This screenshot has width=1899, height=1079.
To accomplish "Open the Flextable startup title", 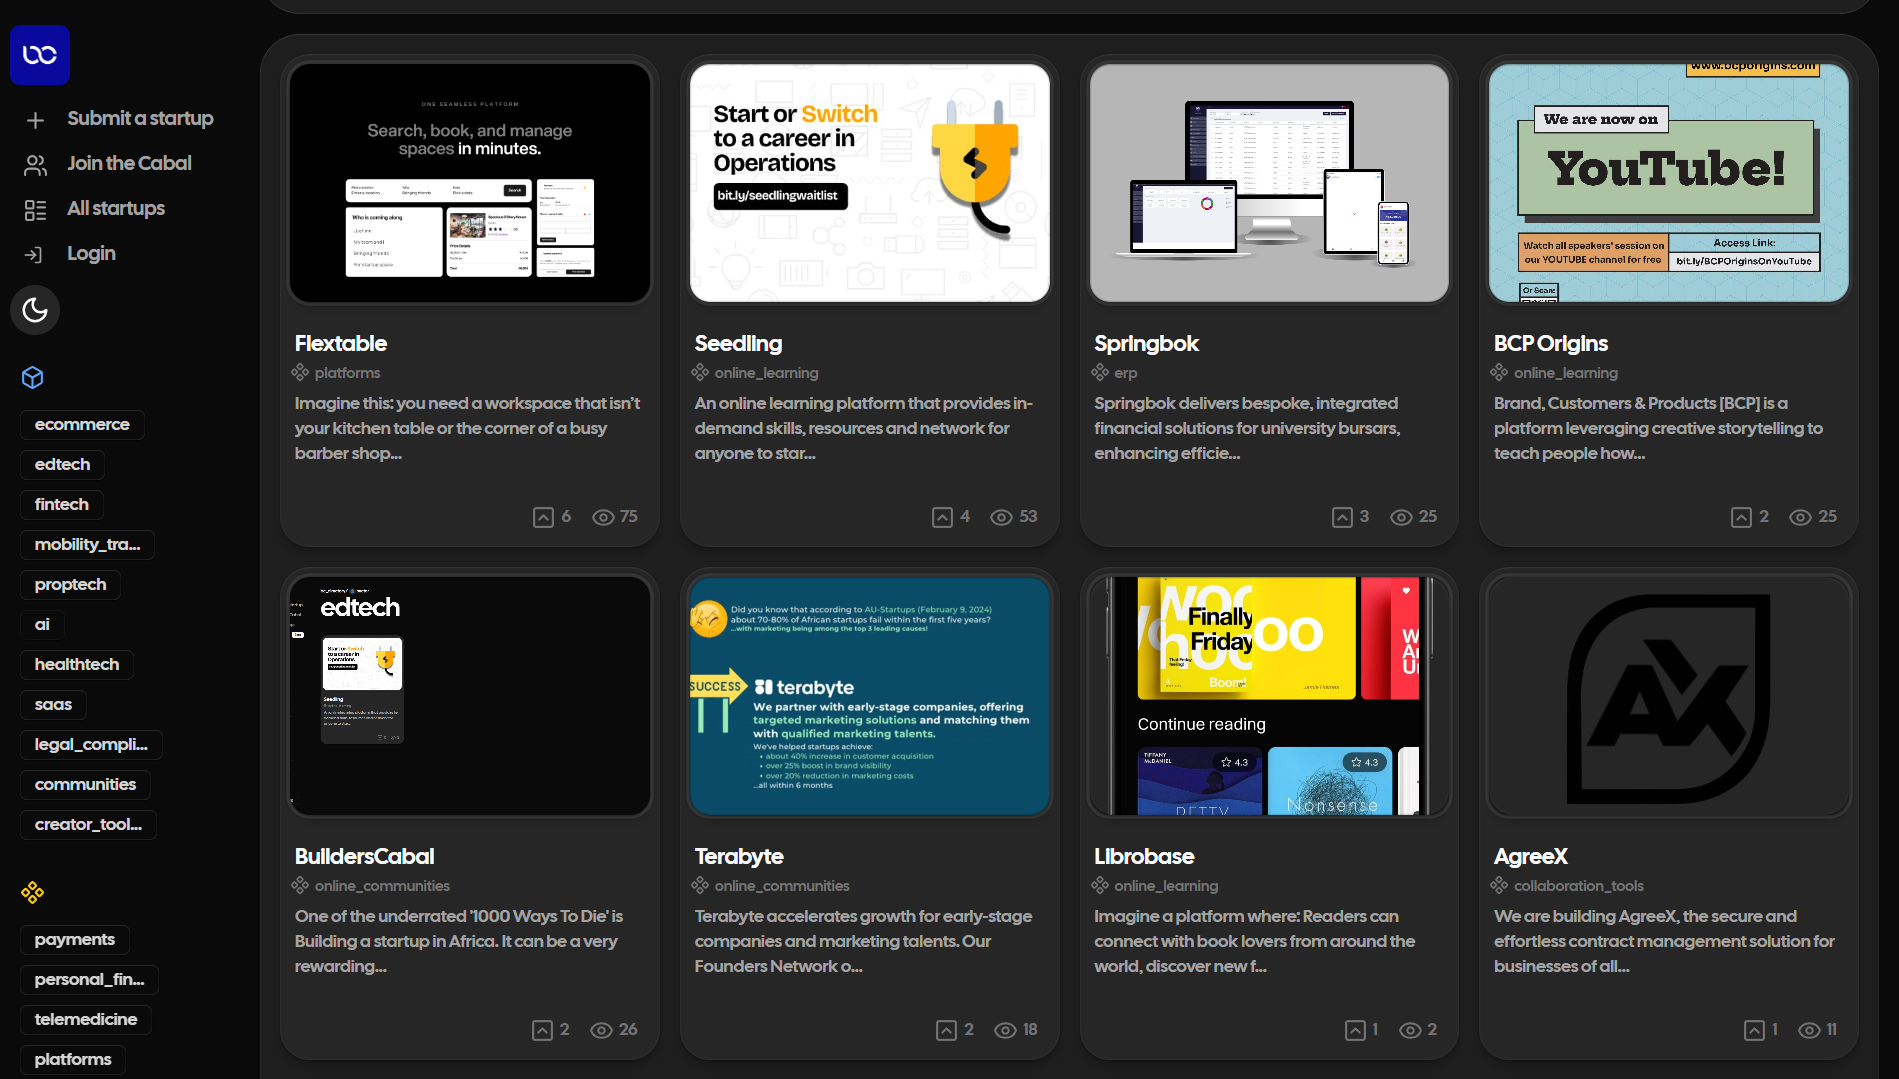I will click(341, 343).
